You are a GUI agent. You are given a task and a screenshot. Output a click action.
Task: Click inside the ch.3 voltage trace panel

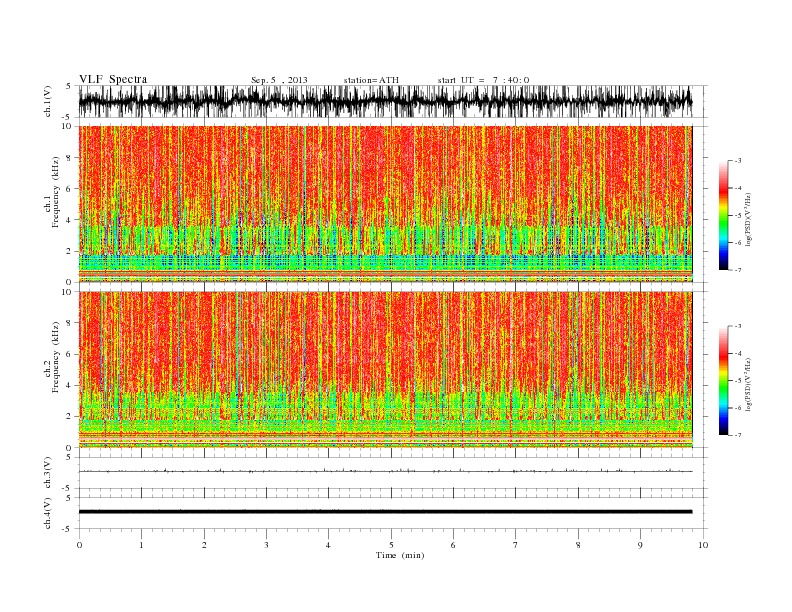coord(393,473)
